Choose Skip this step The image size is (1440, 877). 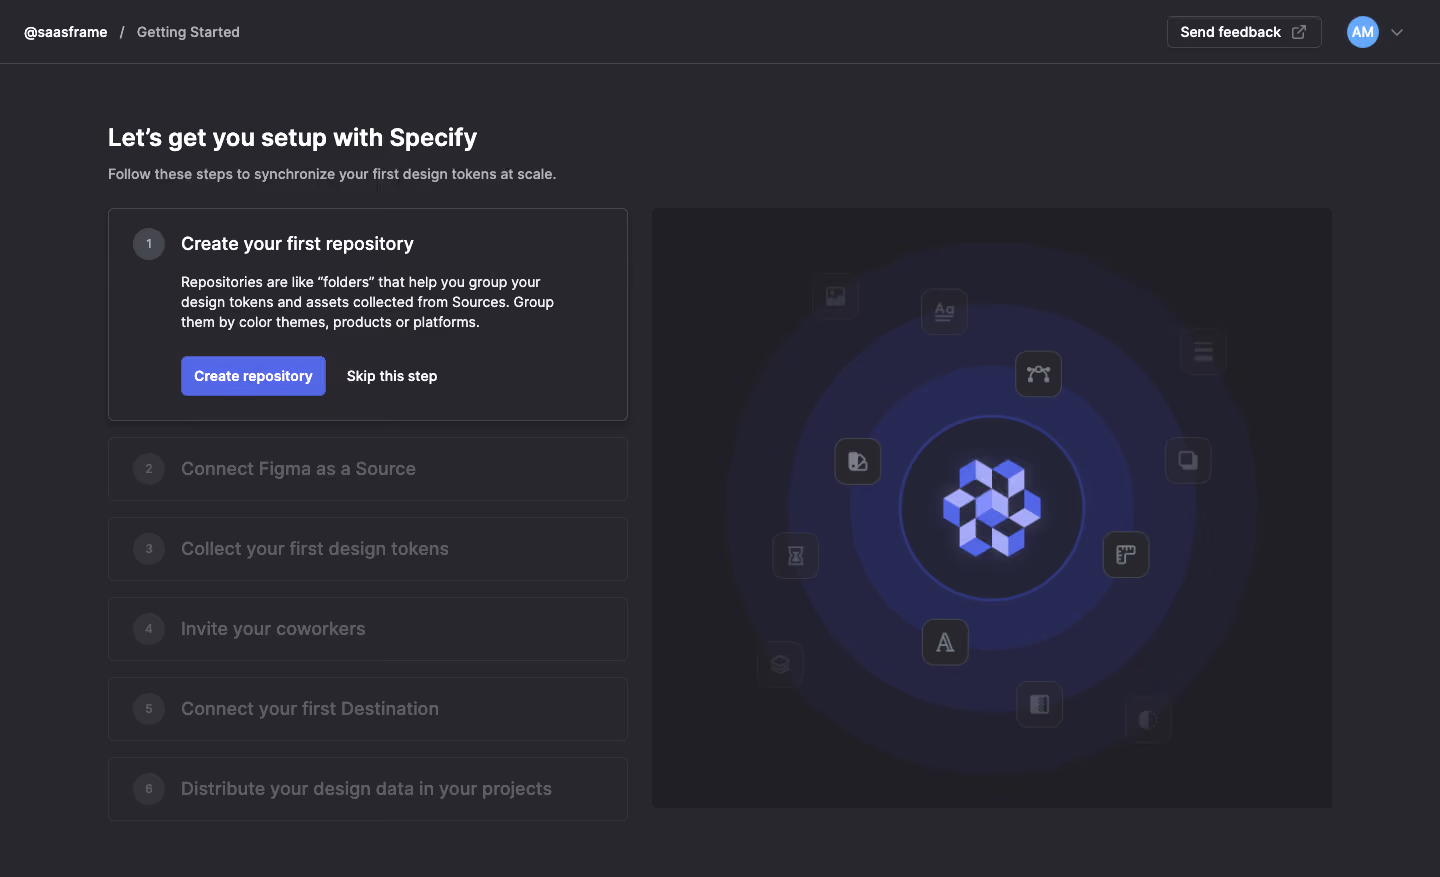tap(392, 376)
